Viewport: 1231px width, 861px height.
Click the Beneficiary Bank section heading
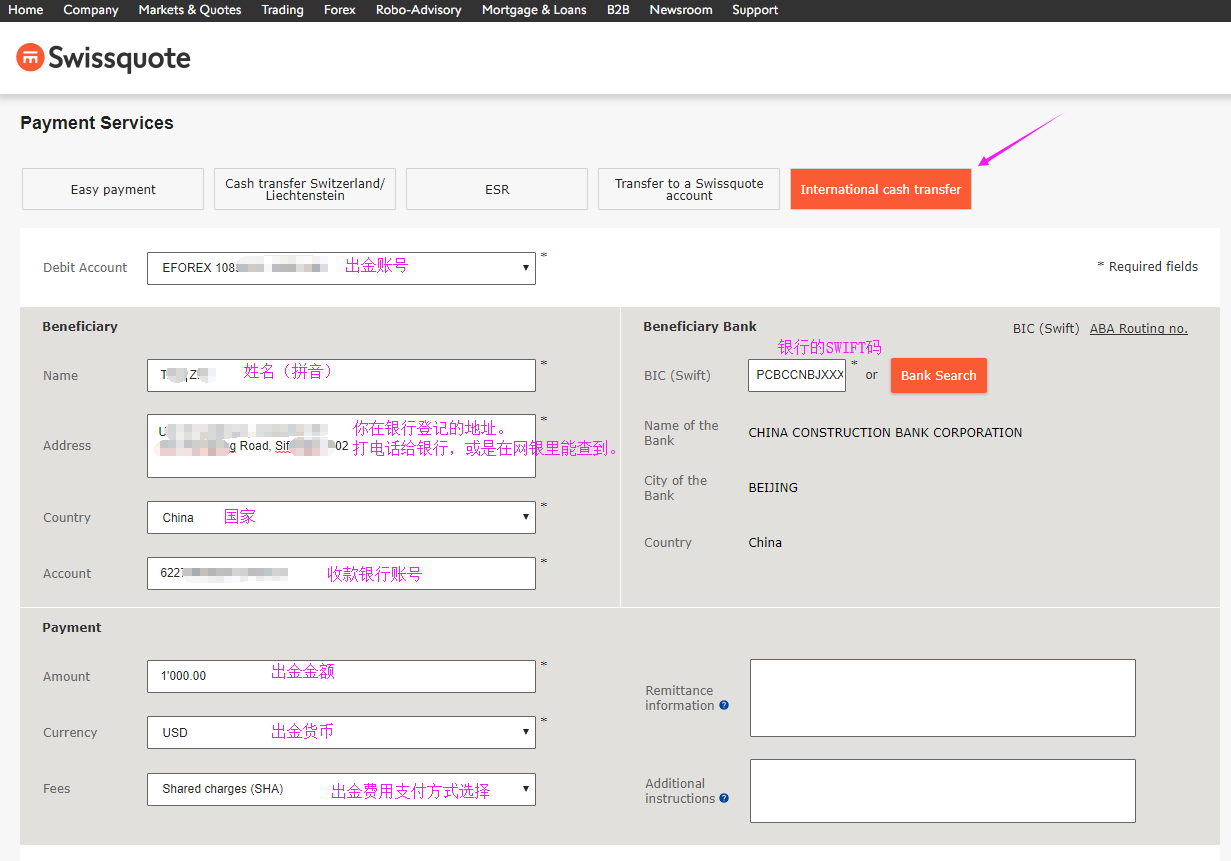pyautogui.click(x=700, y=326)
